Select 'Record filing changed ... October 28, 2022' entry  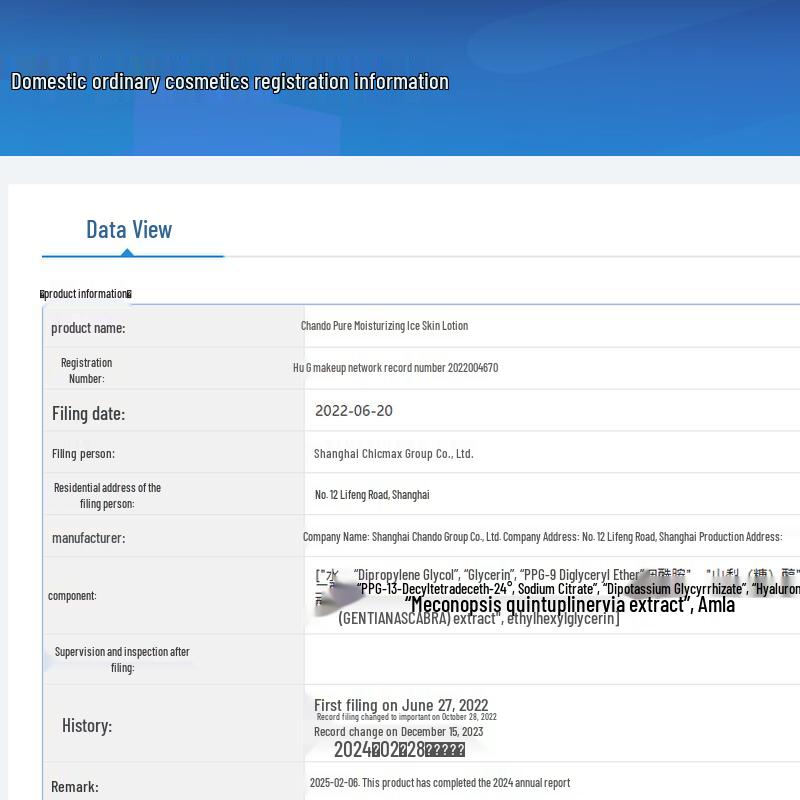[407, 717]
